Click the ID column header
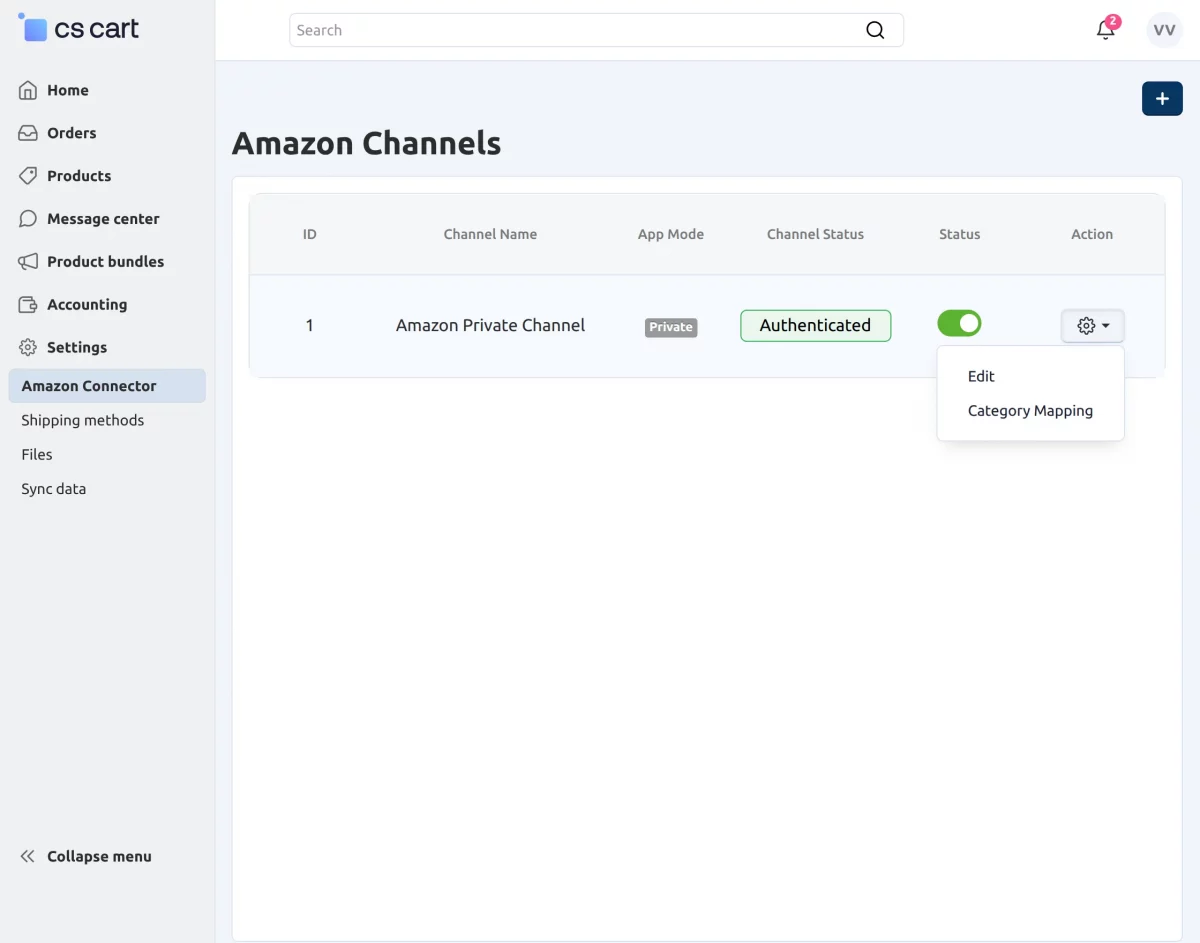1200x943 pixels. coord(310,234)
